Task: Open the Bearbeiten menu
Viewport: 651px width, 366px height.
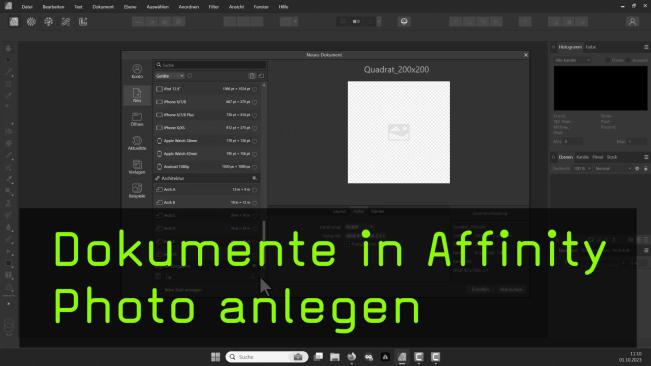Action: coord(53,7)
